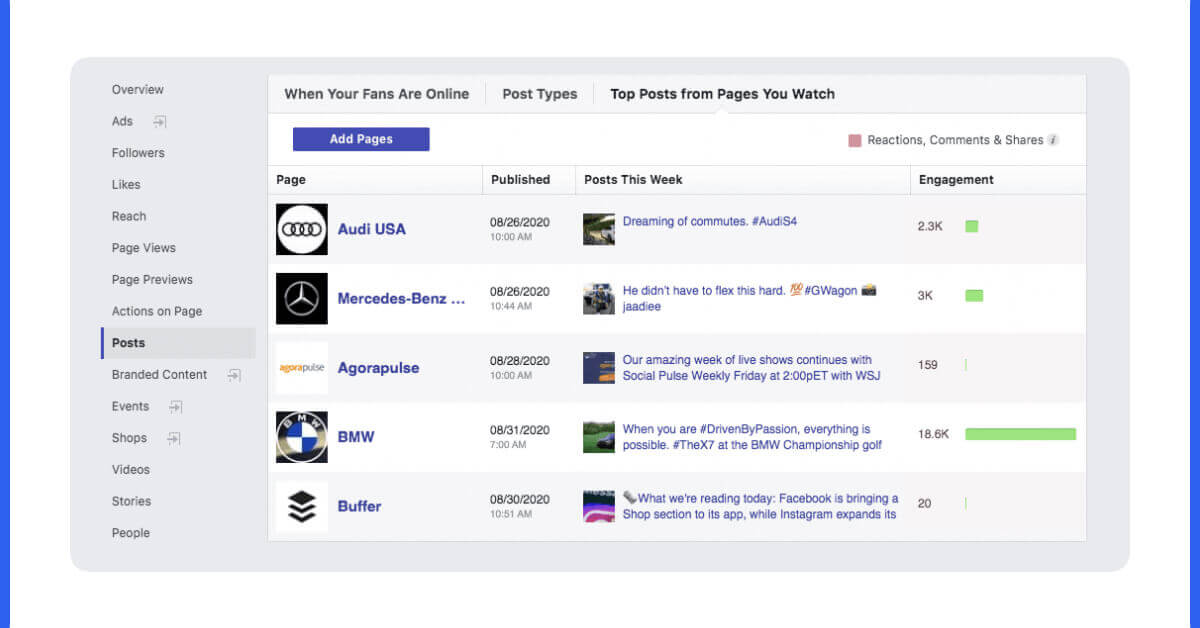Click the BMW roundel logo

tap(302, 437)
